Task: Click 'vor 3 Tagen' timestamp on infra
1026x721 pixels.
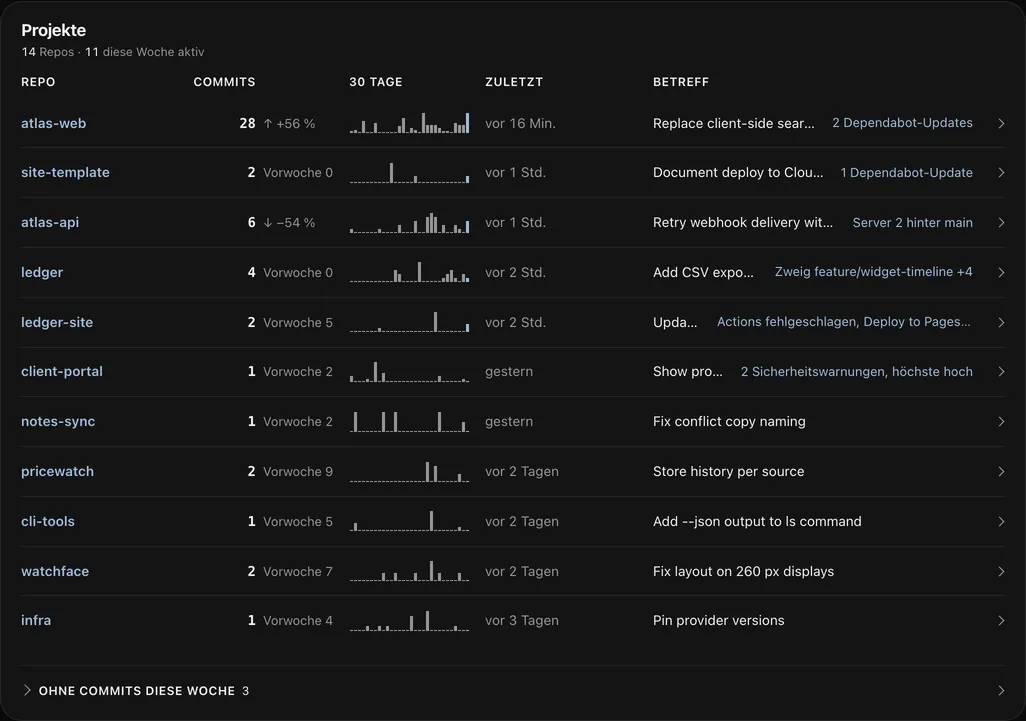Action: click(522, 620)
